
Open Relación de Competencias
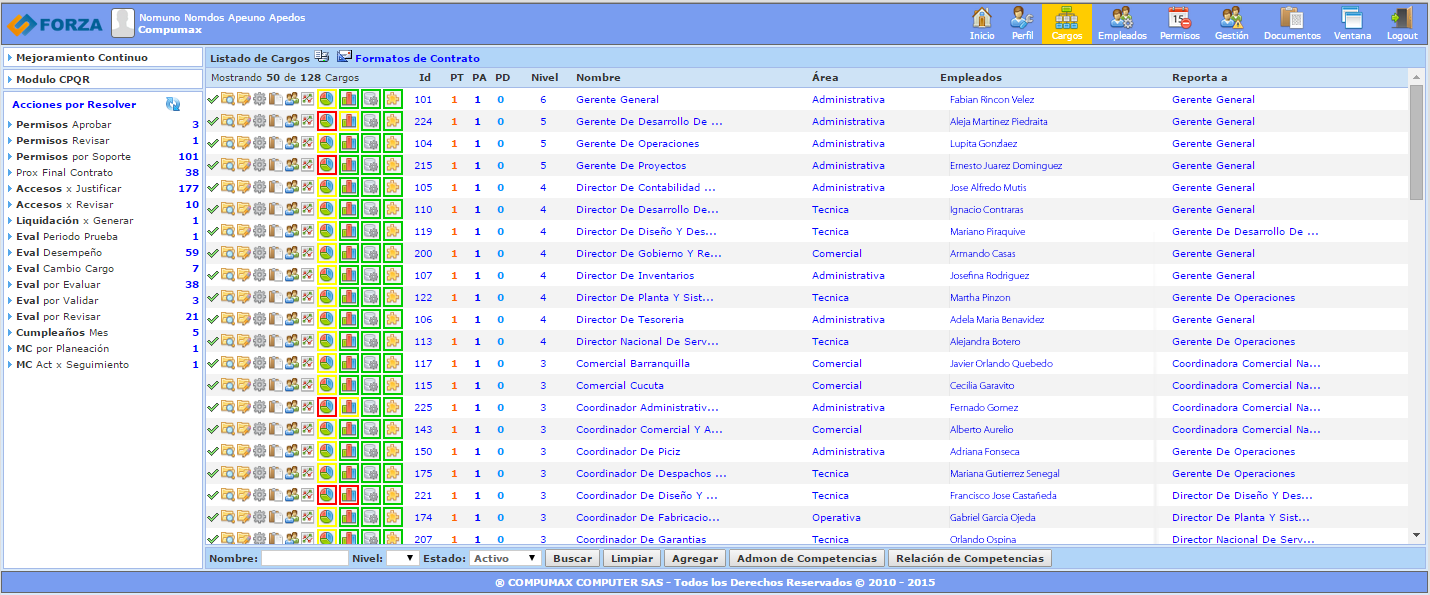[970, 559]
